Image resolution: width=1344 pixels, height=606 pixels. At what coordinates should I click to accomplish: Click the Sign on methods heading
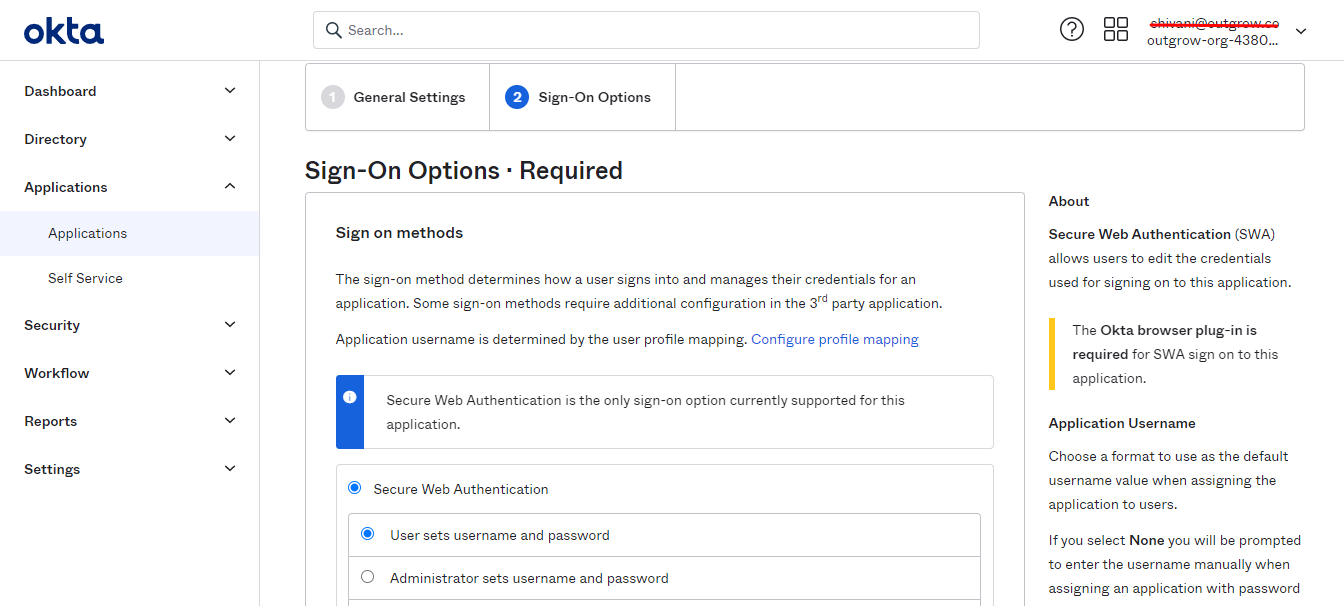(x=399, y=233)
